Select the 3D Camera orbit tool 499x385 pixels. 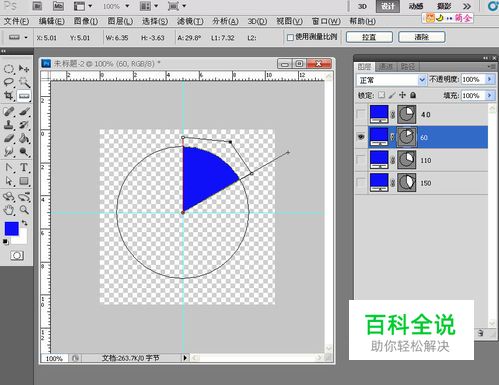coord(24,197)
